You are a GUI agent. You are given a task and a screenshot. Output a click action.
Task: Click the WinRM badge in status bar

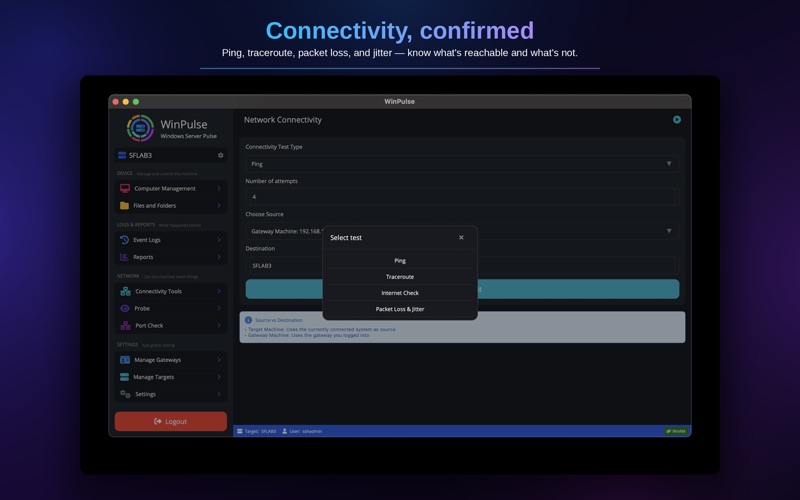[x=676, y=431]
